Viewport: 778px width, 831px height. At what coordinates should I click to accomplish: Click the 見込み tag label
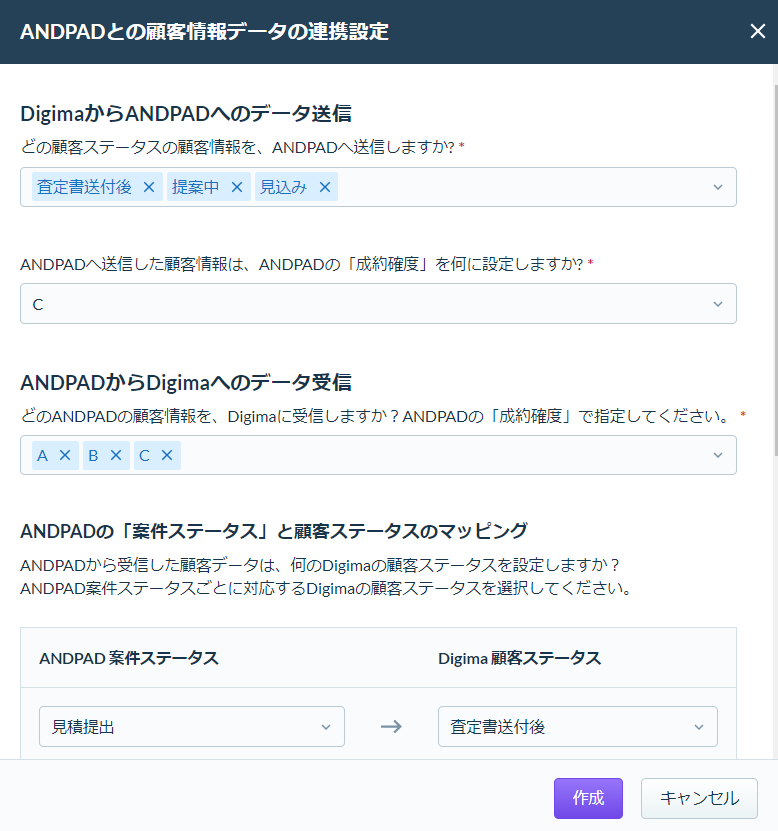point(284,187)
